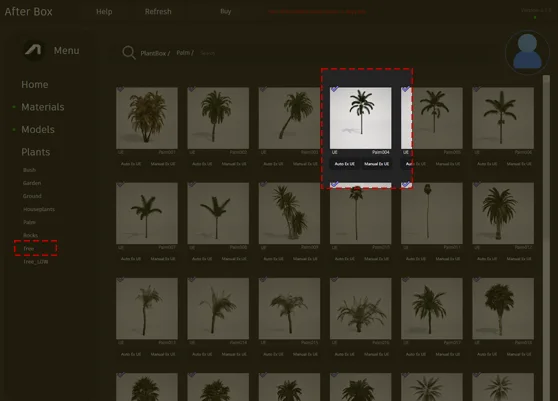This screenshot has height=401, width=558.
Task: Select the Palm009 multi-trunk thumbnail
Action: point(289,213)
